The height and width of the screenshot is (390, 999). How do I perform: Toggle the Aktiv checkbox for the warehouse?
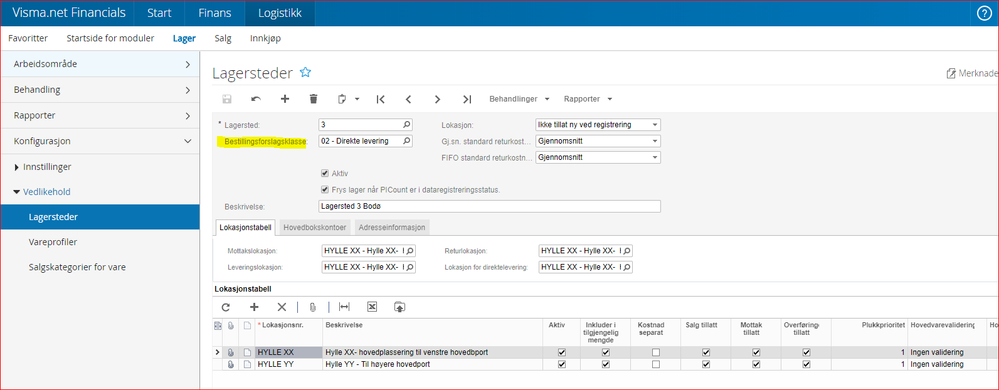pos(326,173)
